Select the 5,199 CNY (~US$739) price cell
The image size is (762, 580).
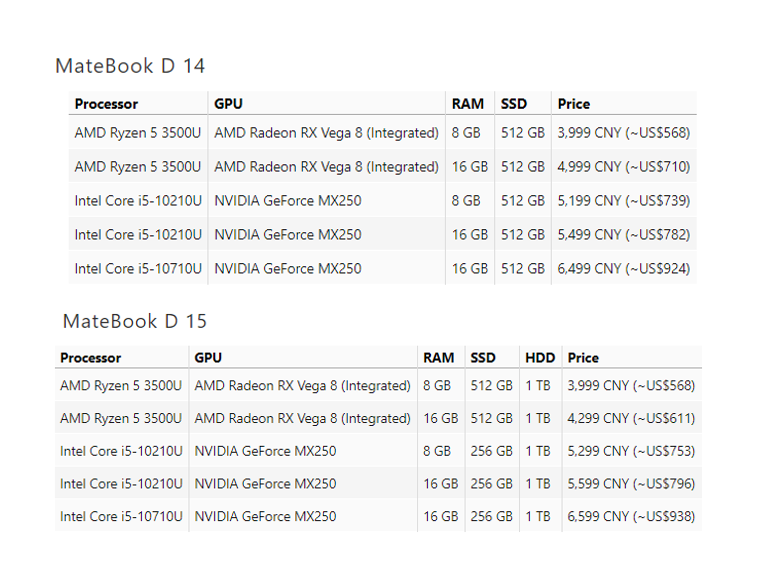click(x=623, y=201)
